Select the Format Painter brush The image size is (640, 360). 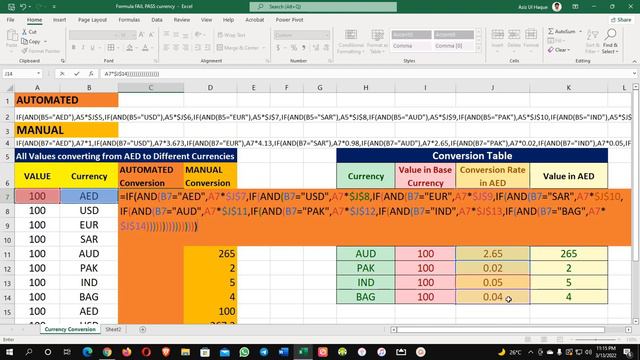pos(24,51)
